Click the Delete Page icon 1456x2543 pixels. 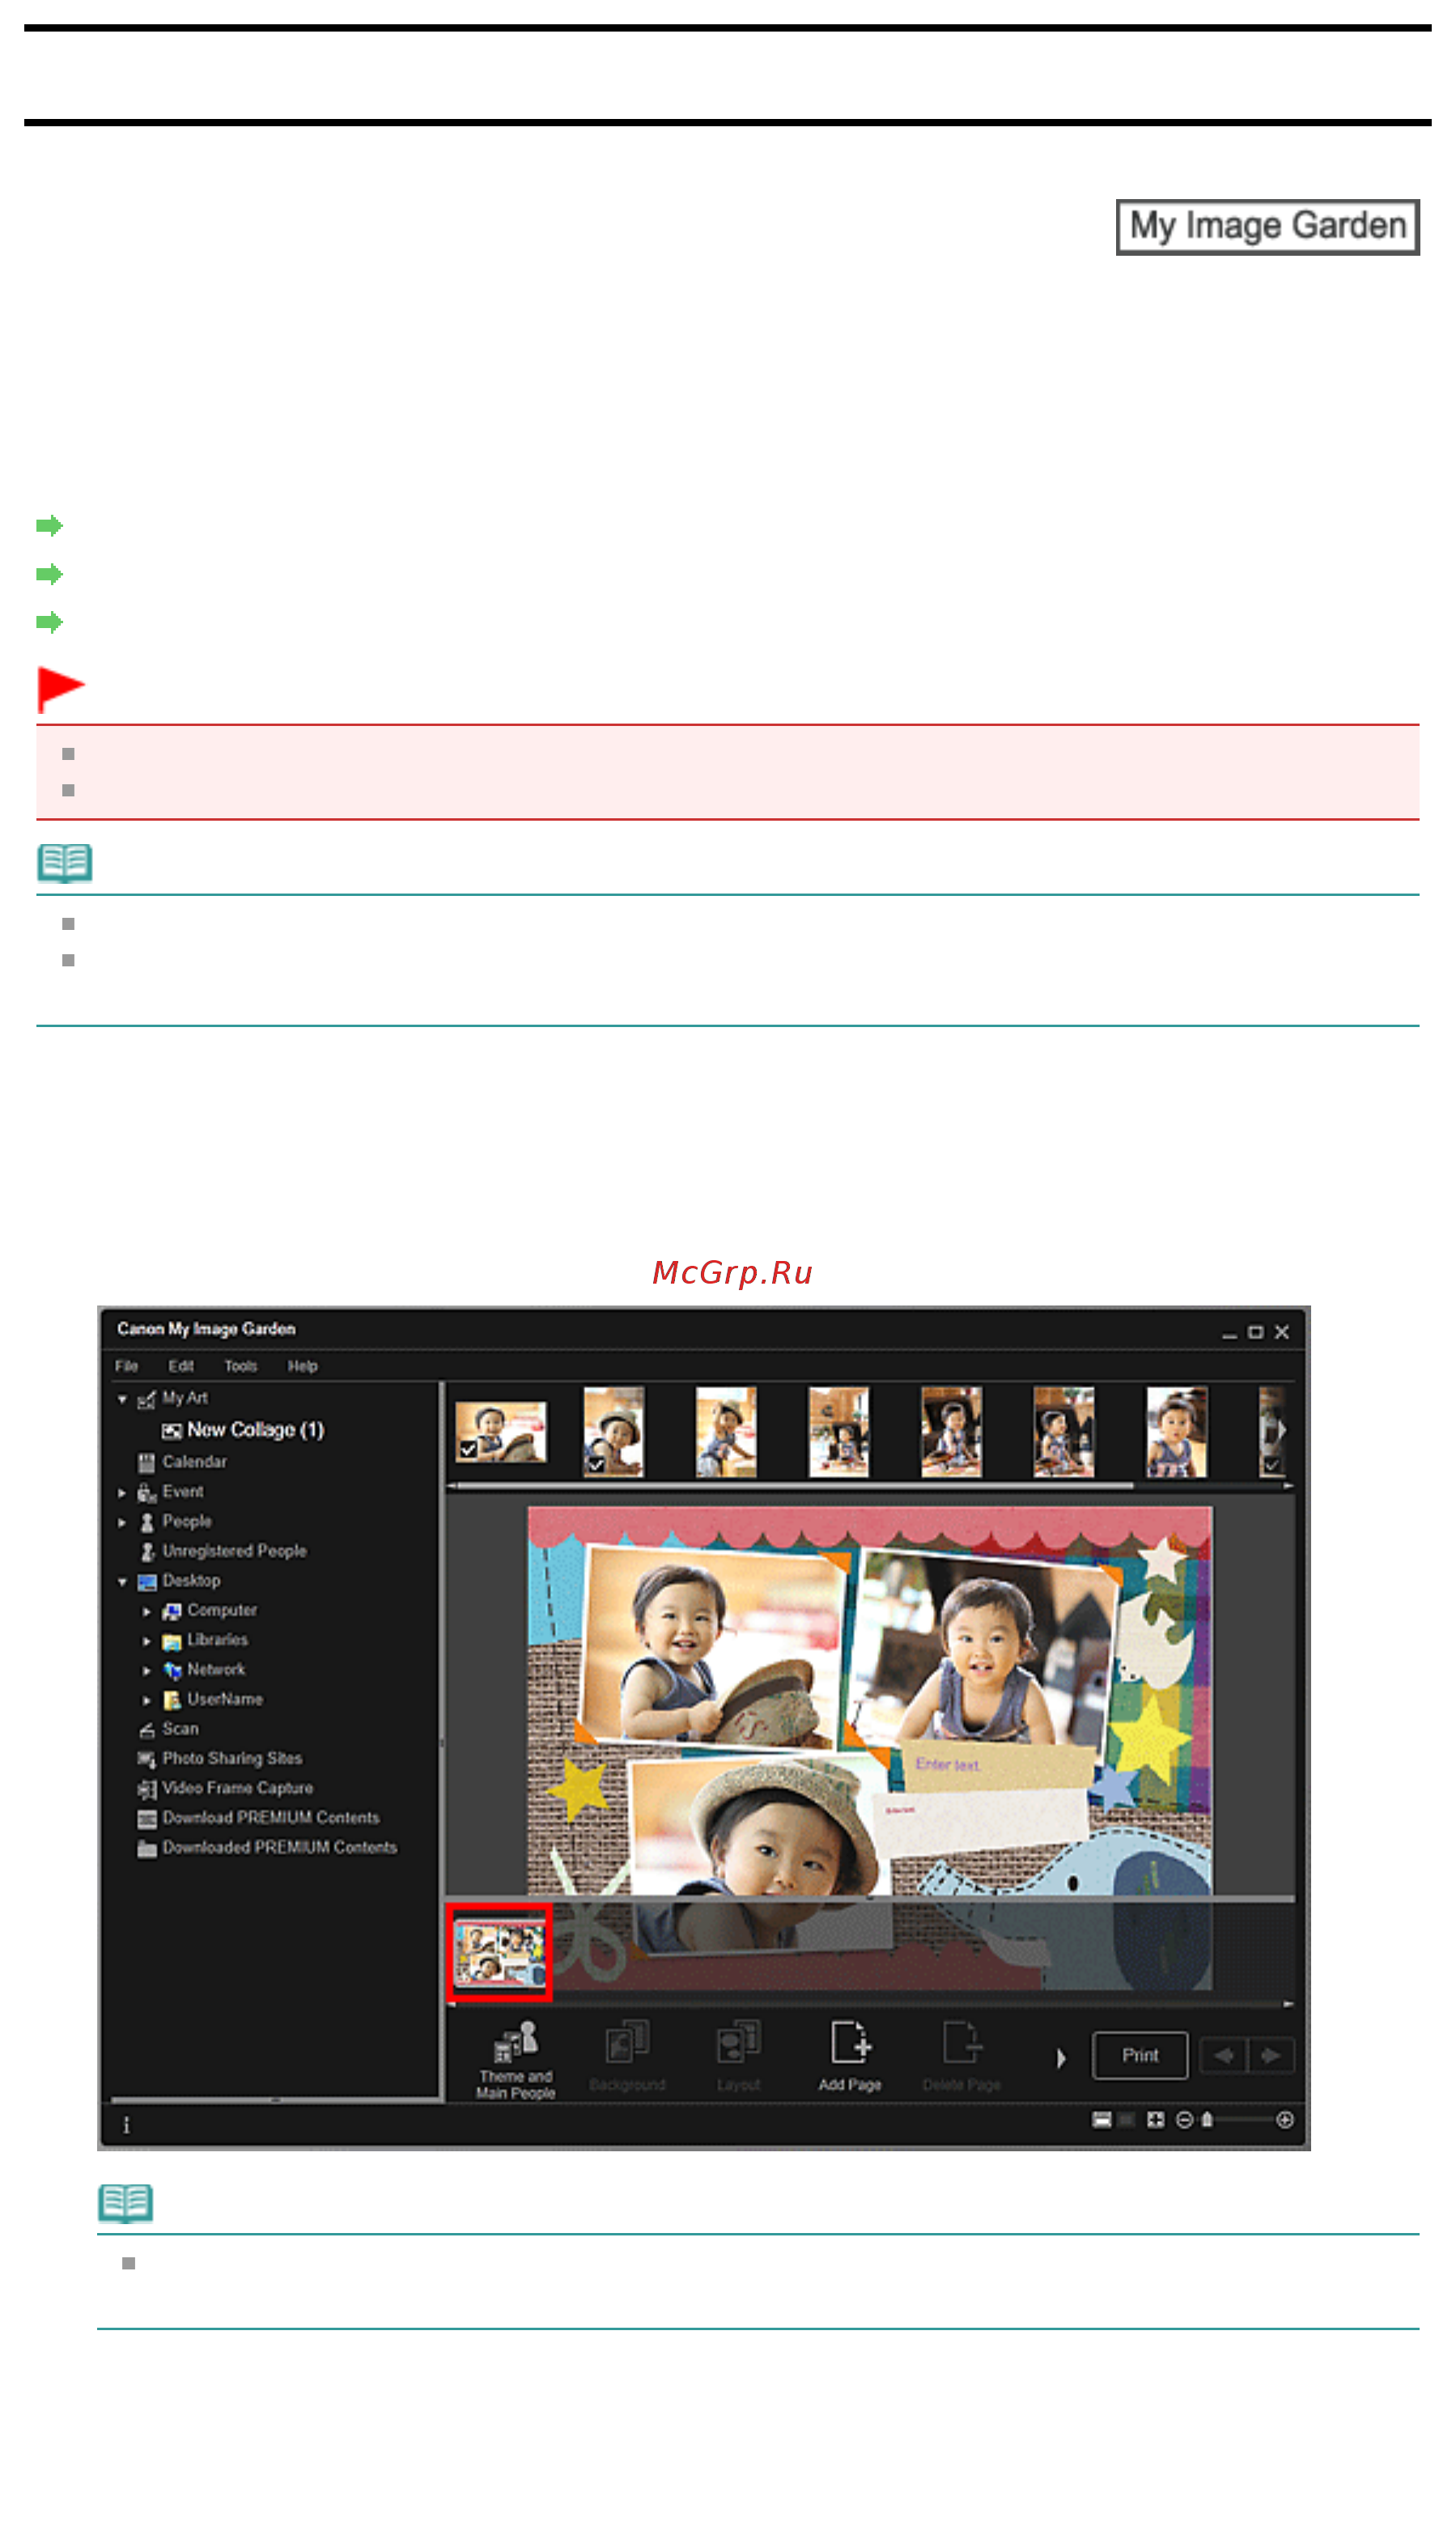962,2042
